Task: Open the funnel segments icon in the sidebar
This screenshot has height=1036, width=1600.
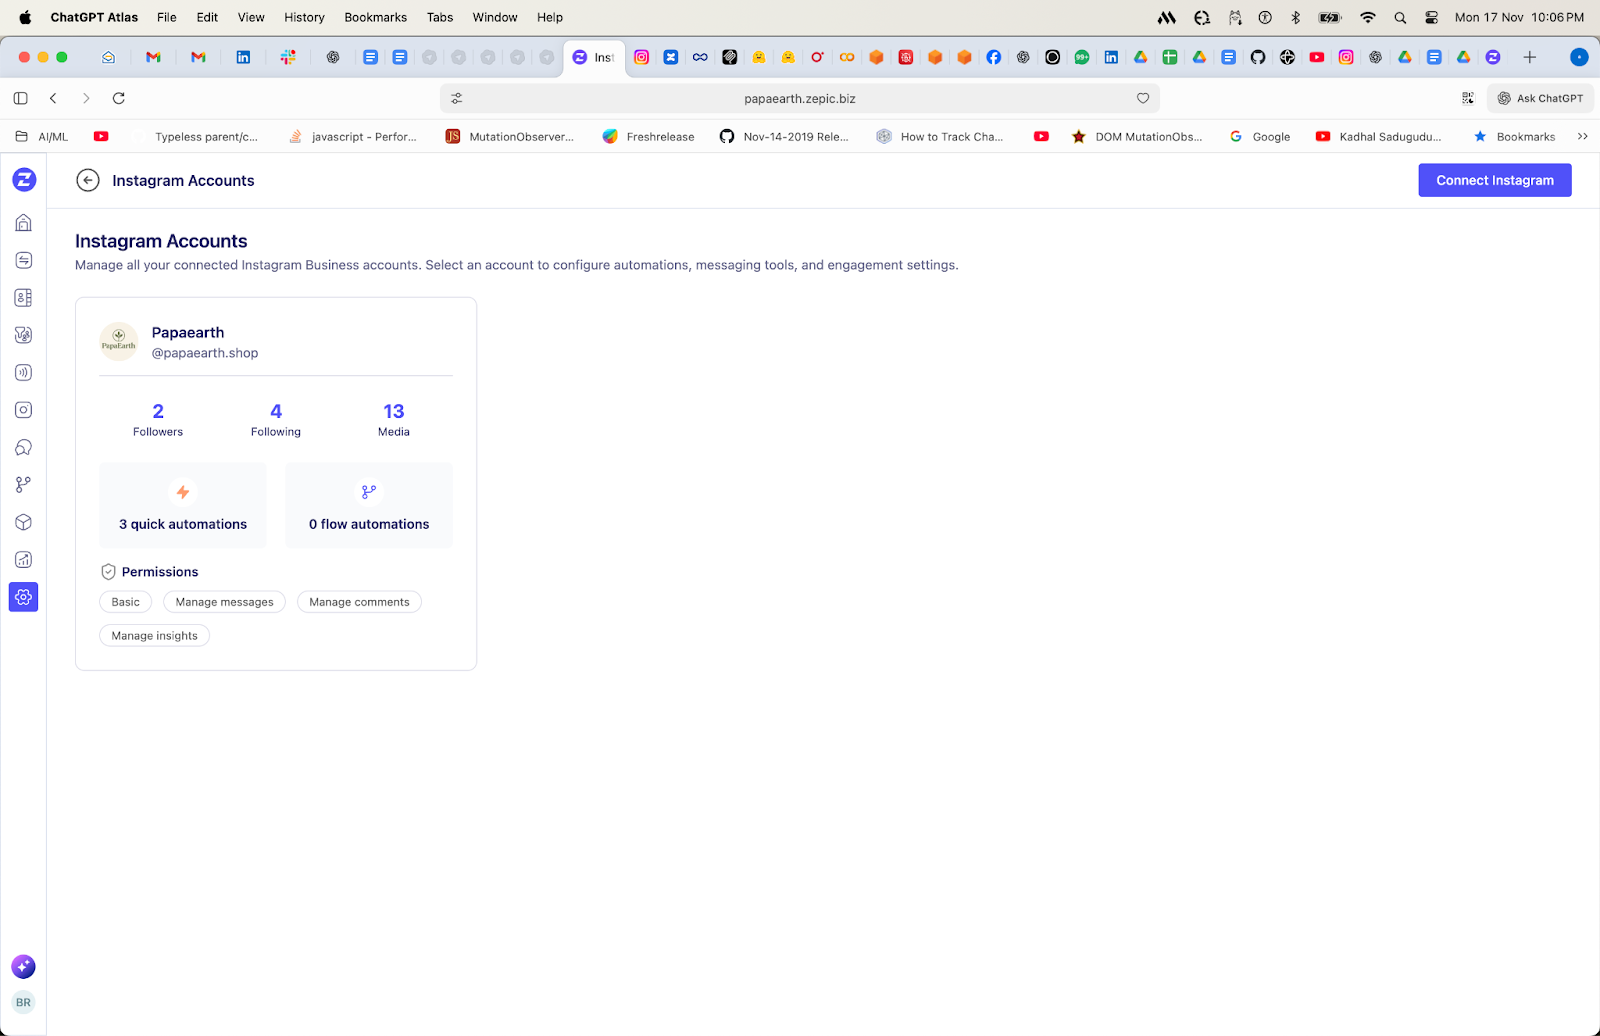Action: pos(24,335)
